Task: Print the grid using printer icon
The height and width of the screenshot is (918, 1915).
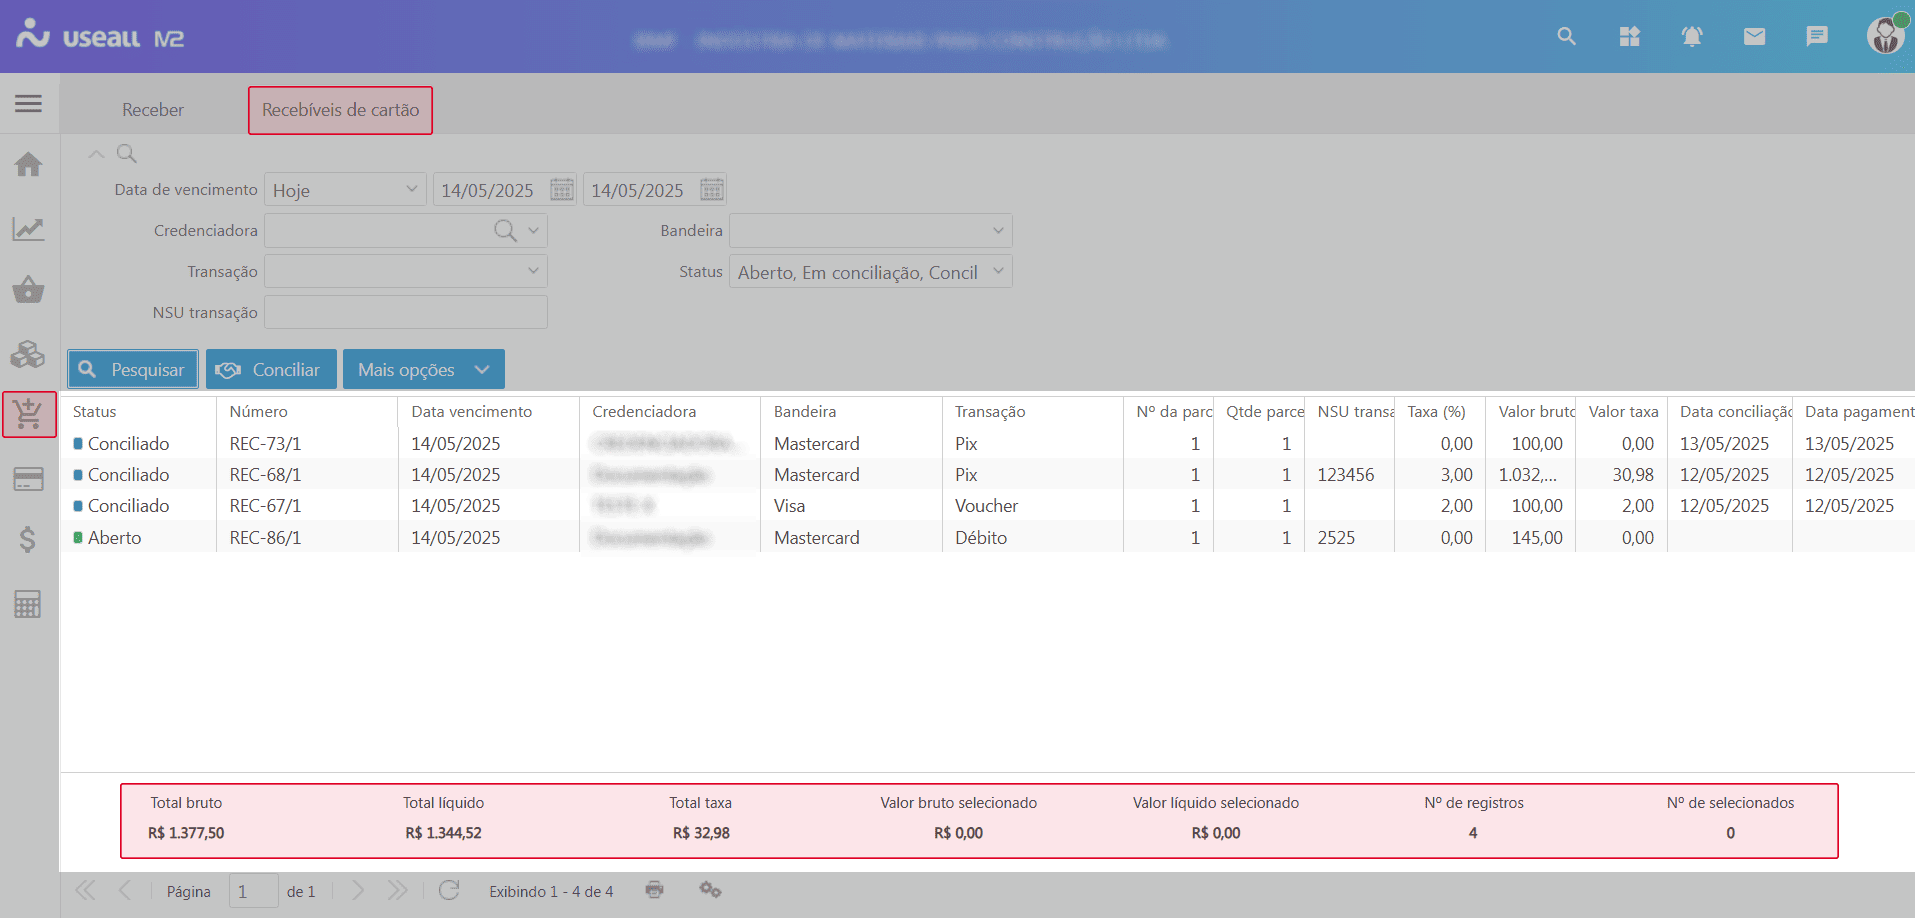Action: coord(654,890)
